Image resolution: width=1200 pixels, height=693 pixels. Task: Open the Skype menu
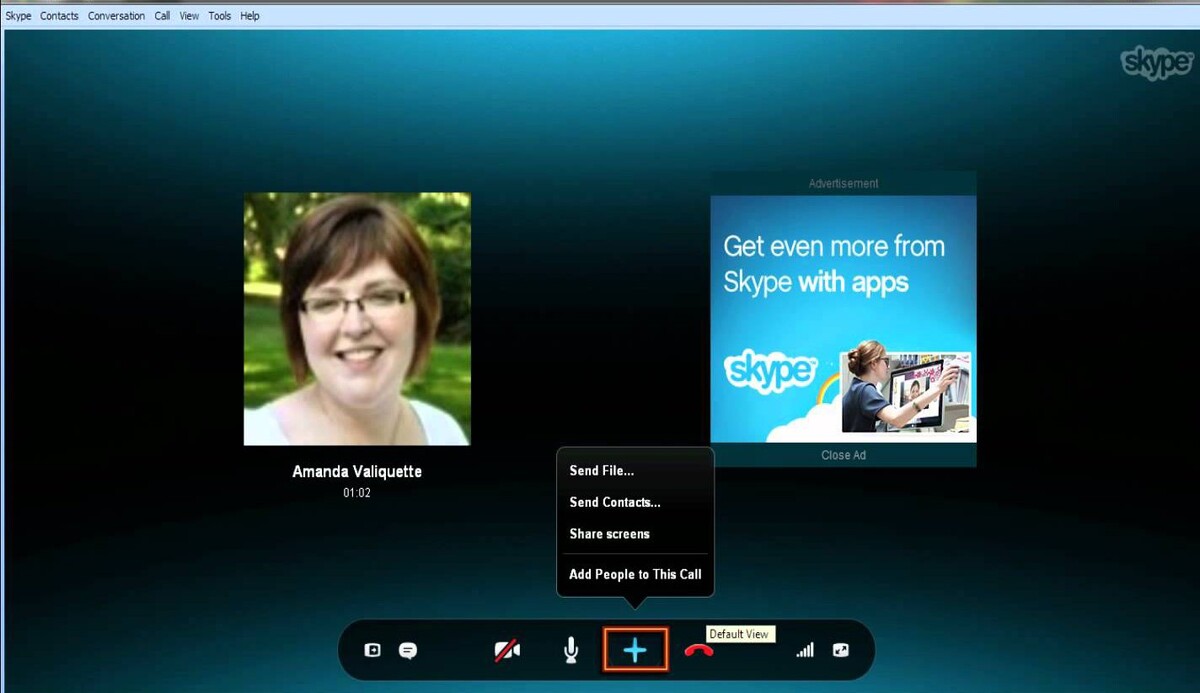pyautogui.click(x=18, y=16)
